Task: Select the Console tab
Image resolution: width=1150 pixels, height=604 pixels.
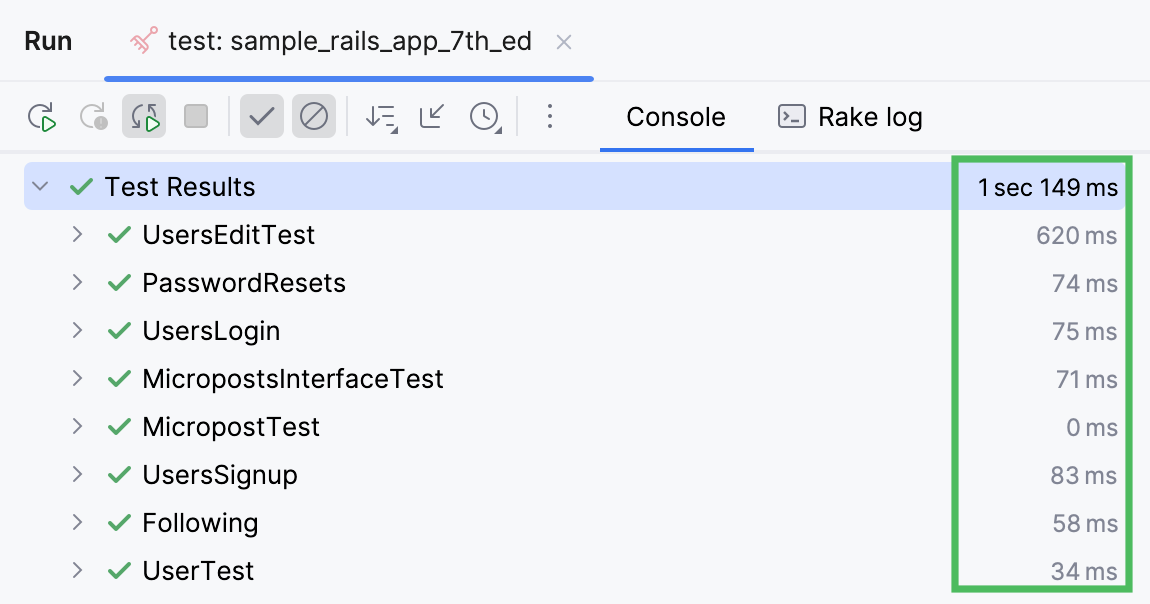Action: [676, 117]
